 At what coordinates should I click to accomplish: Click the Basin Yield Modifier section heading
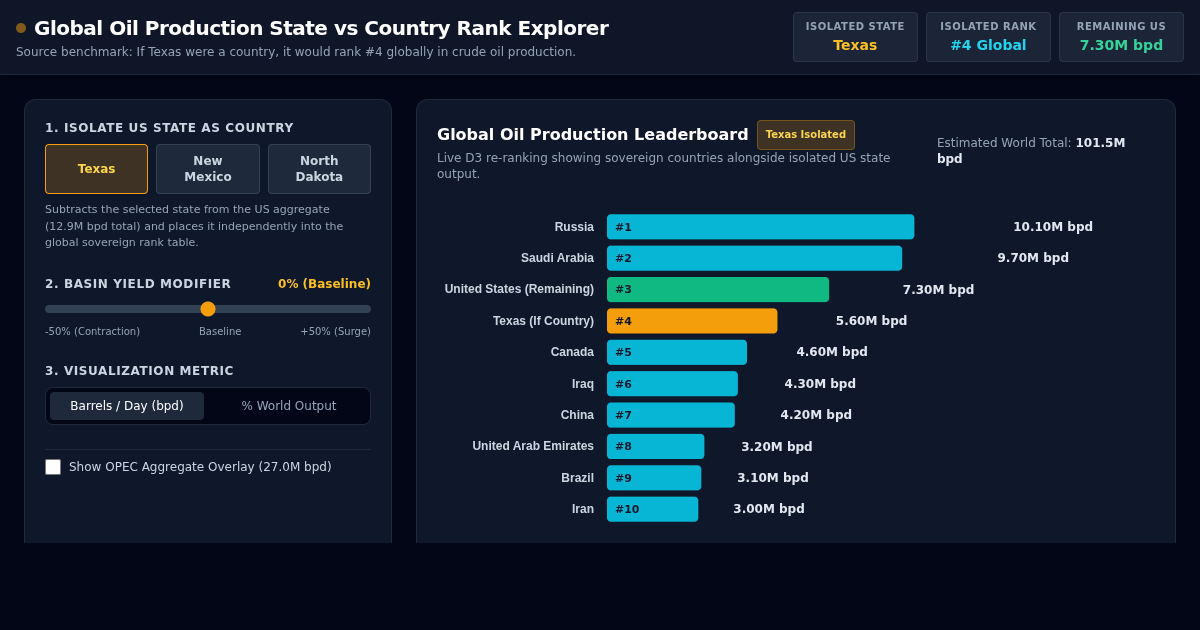pos(138,284)
